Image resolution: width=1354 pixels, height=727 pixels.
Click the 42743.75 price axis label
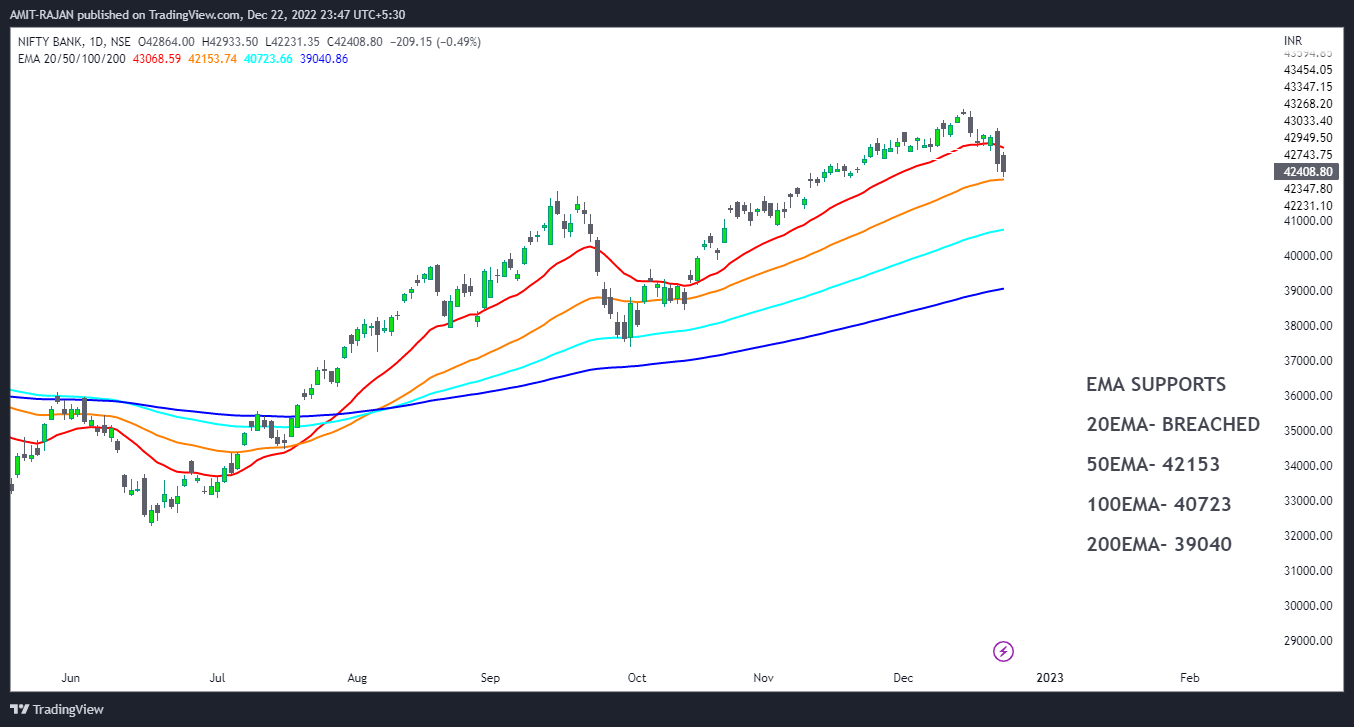tap(1308, 154)
